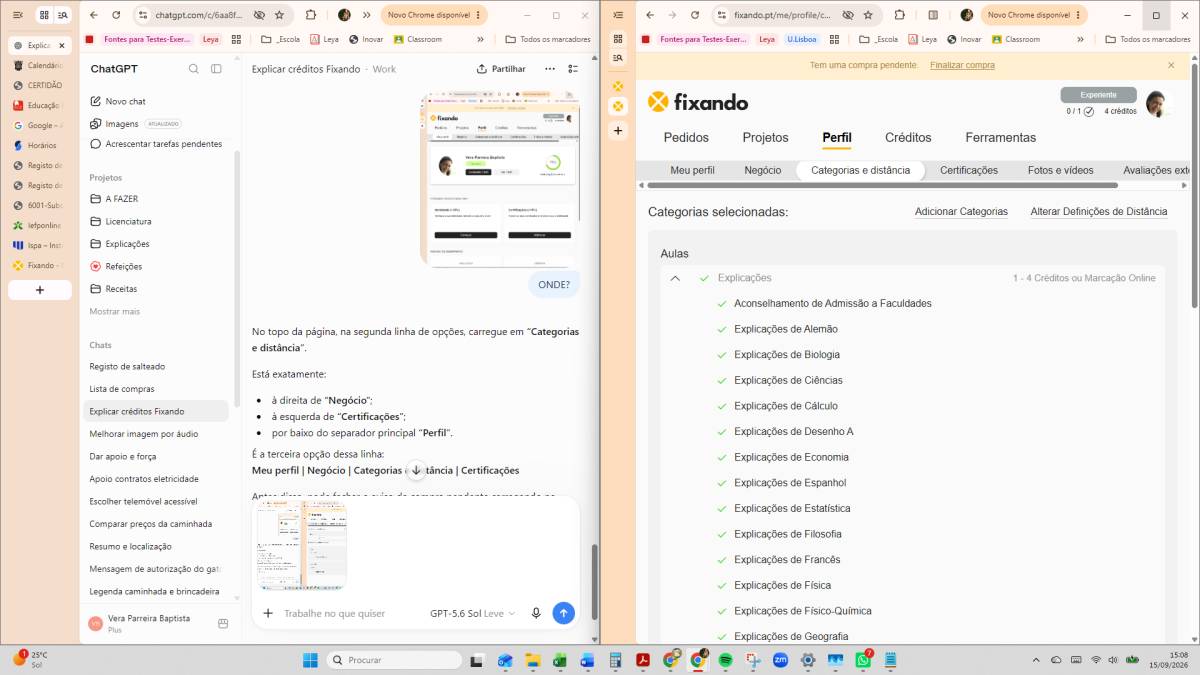The image size is (1200, 675).
Task: Open the Ferramentas tab on Fixando
Action: 1001,138
